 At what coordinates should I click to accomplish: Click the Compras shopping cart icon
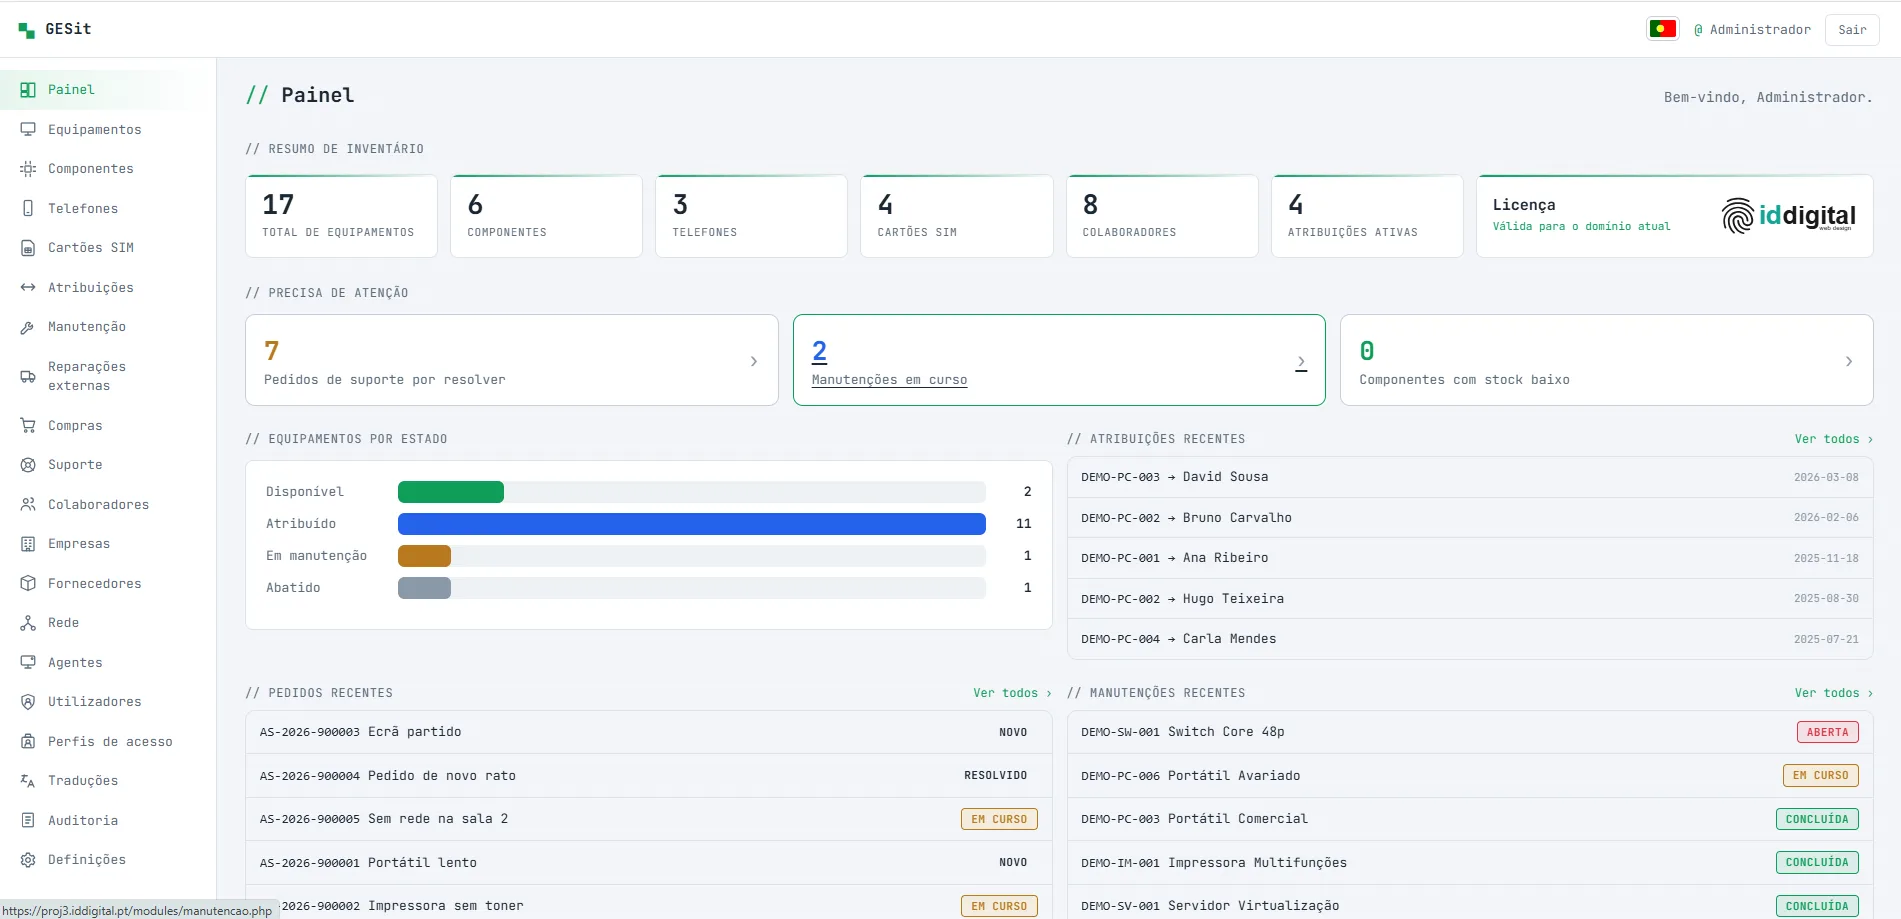coord(28,425)
